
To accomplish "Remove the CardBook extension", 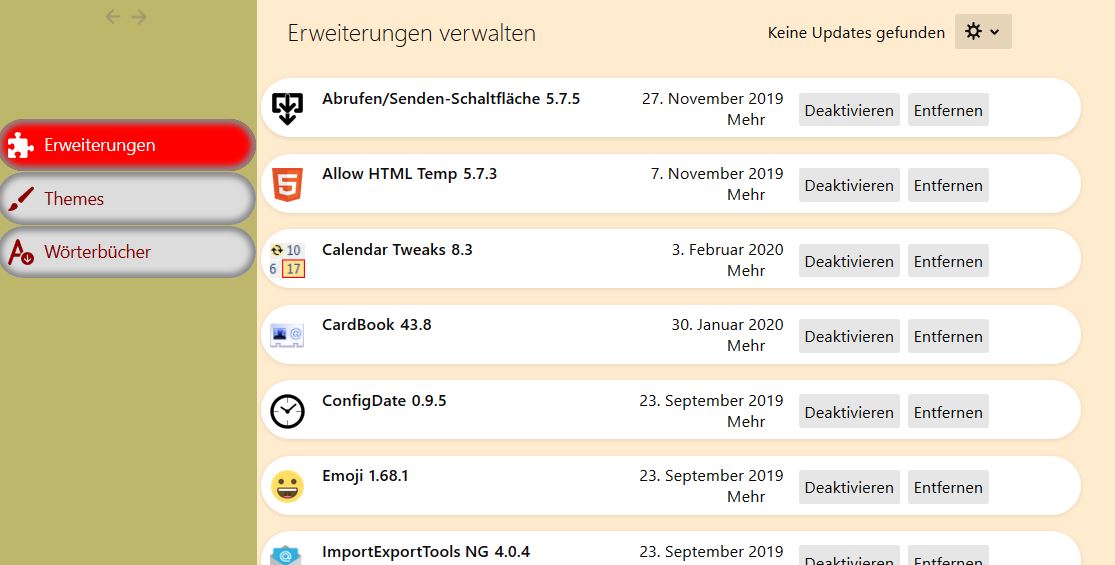I will (x=948, y=337).
